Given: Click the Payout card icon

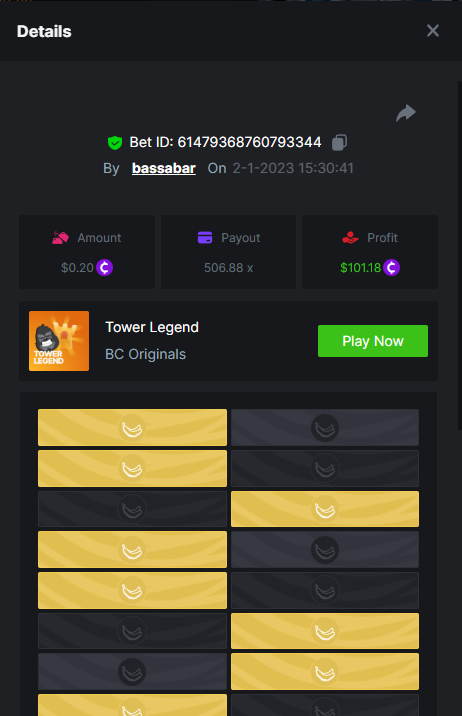Looking at the screenshot, I should coord(205,238).
